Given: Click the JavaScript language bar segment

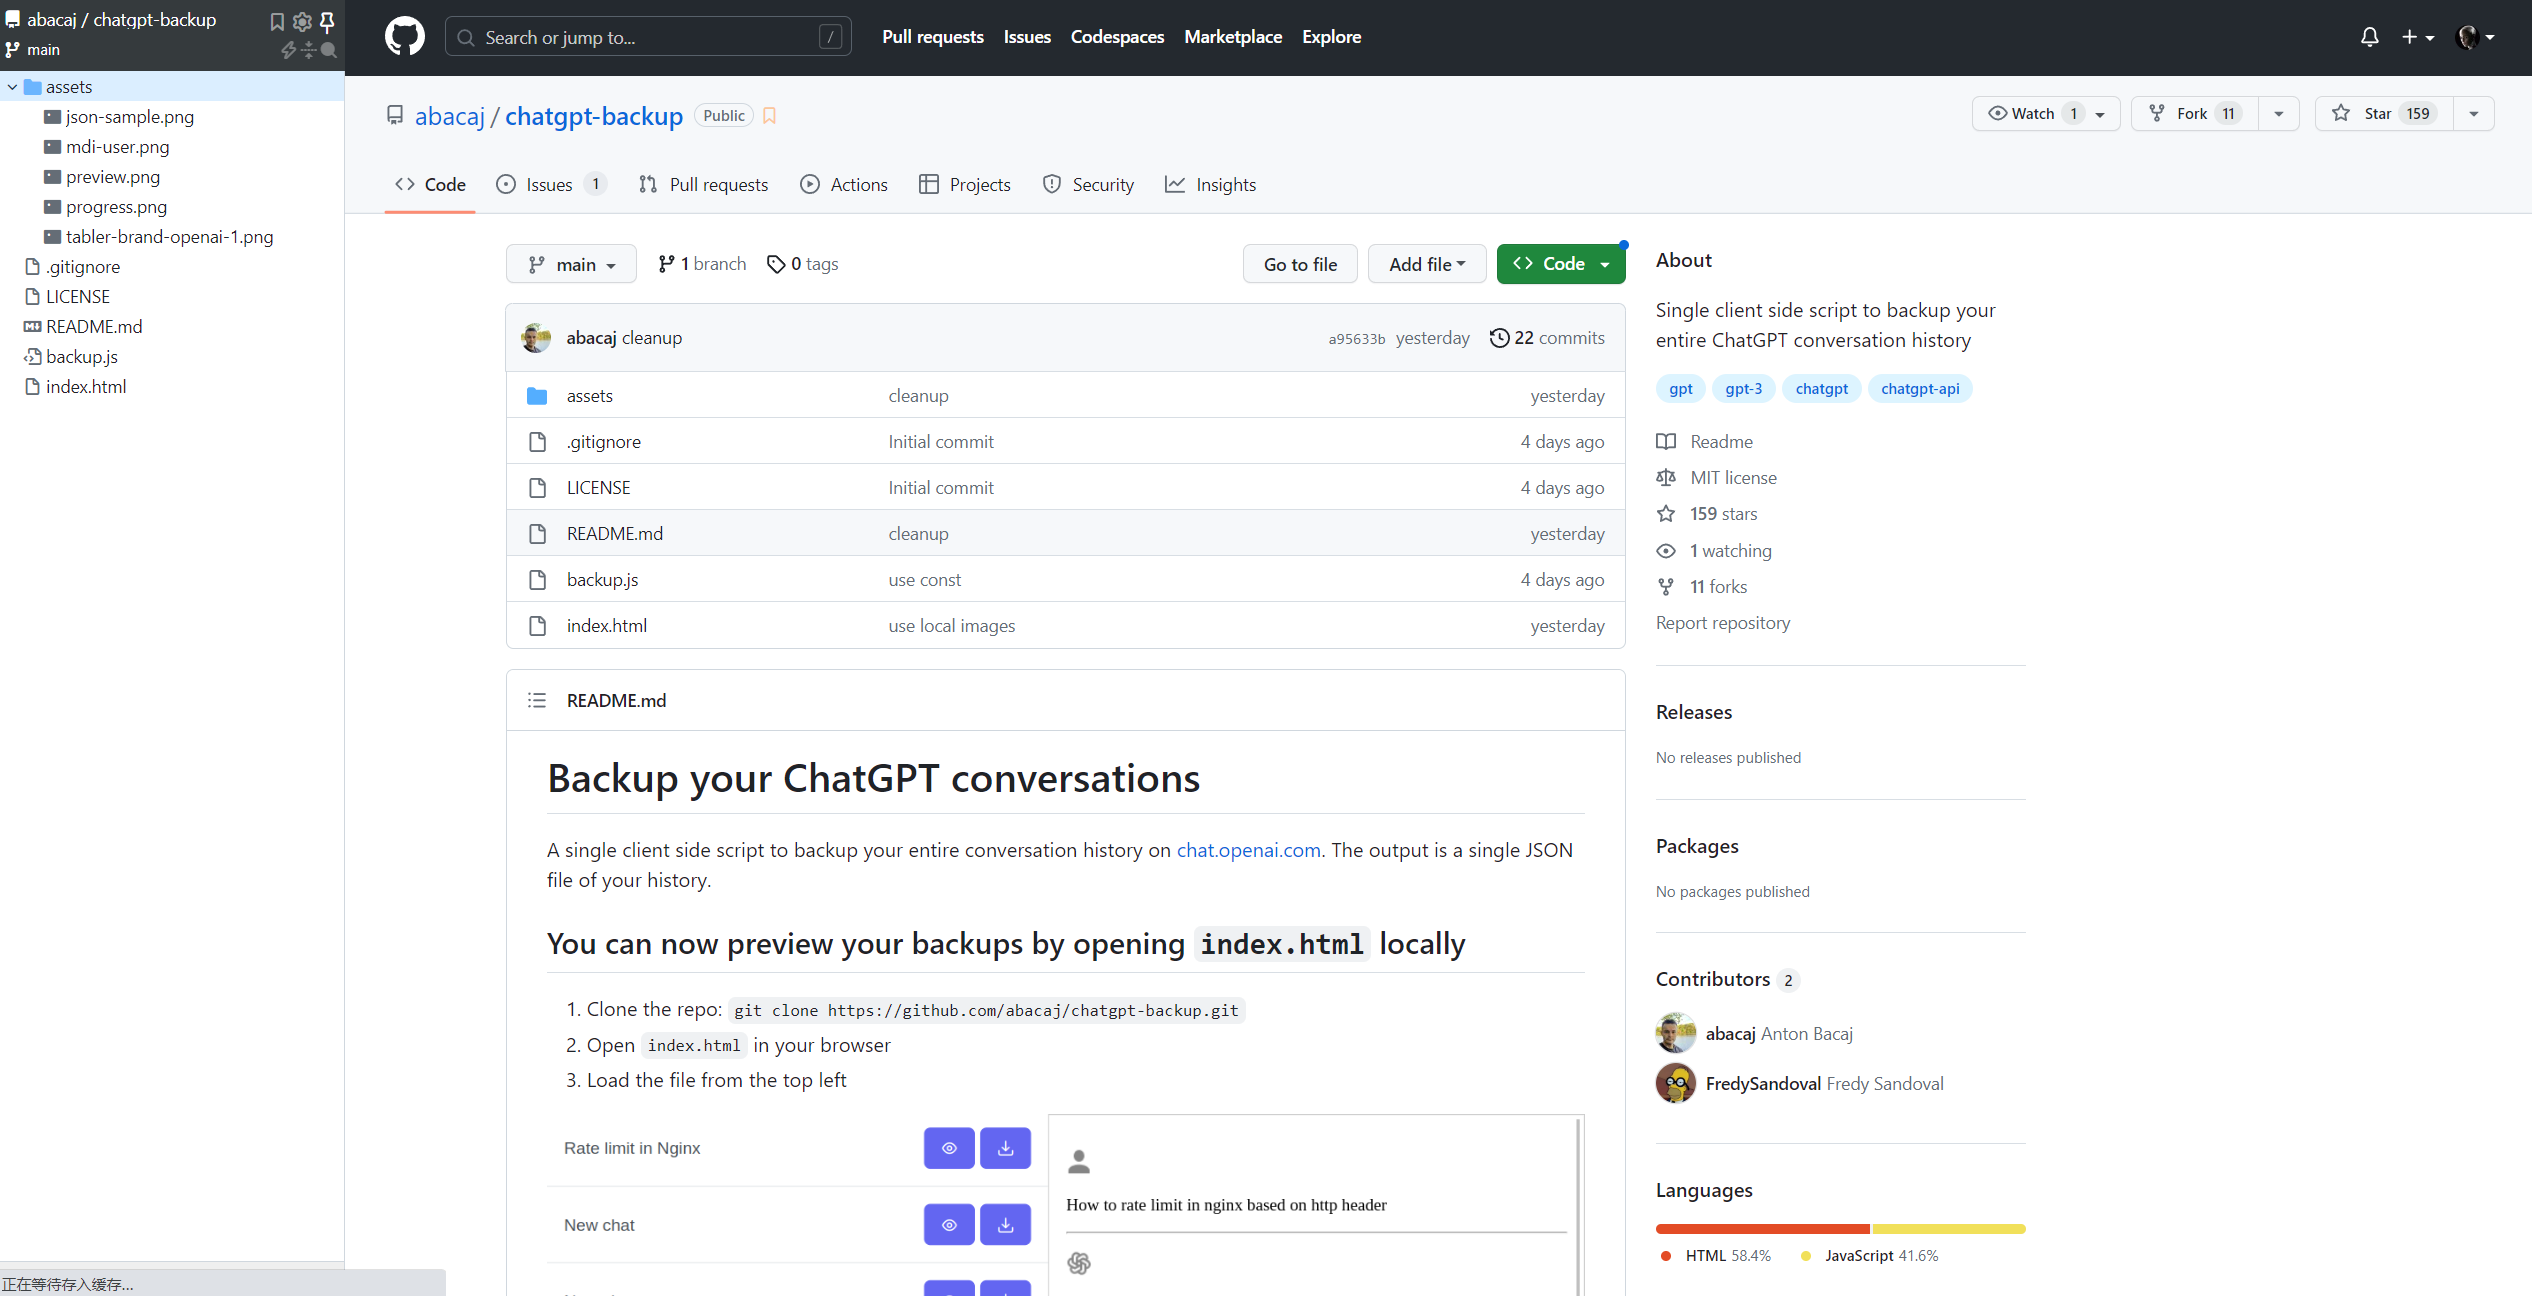Looking at the screenshot, I should 1949,1229.
